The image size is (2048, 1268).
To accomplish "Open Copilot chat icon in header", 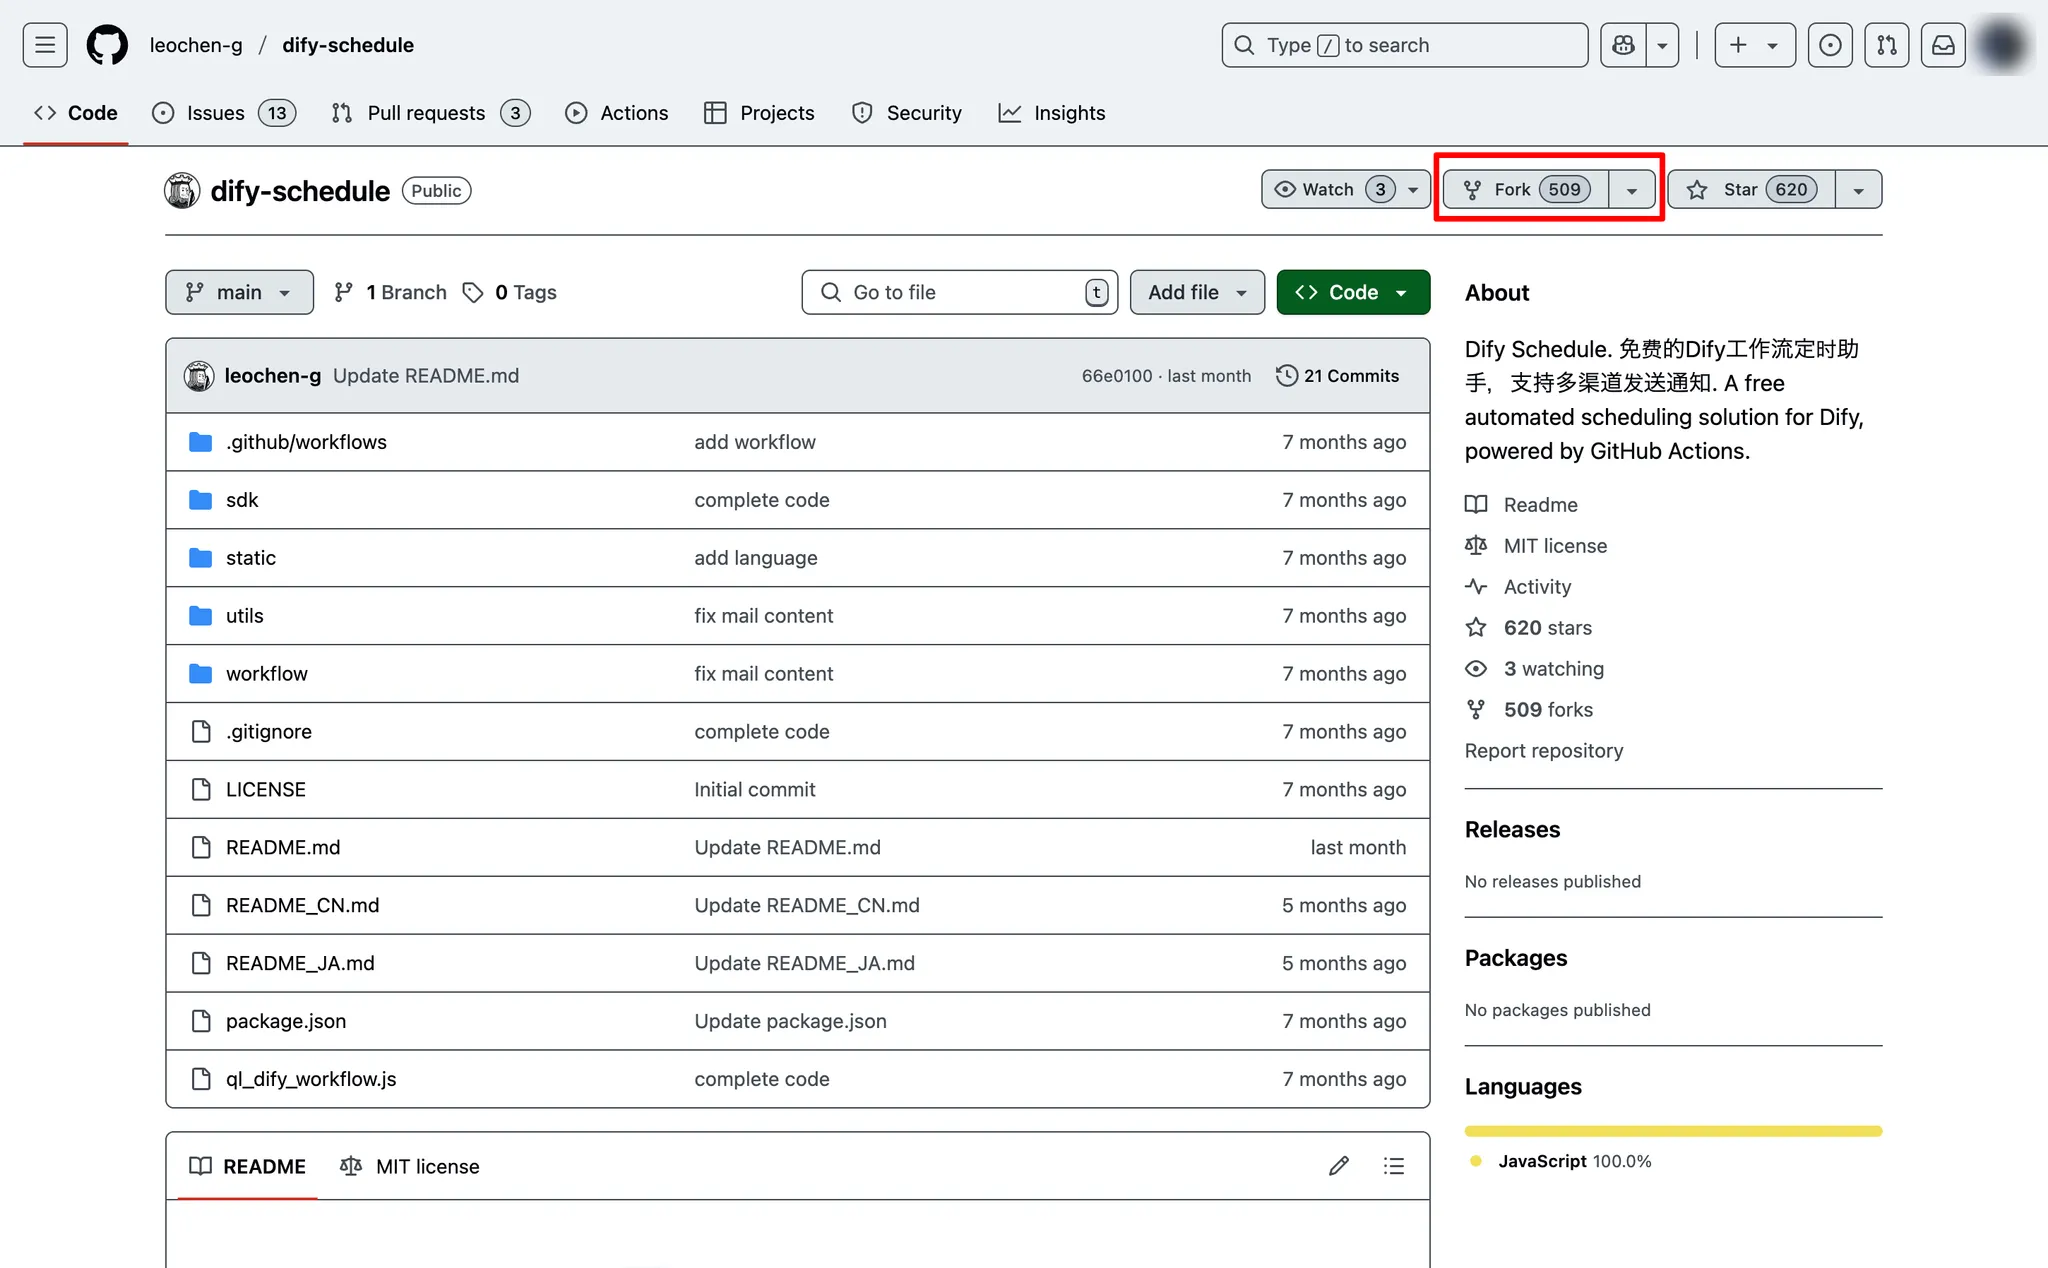I will 1623,45.
